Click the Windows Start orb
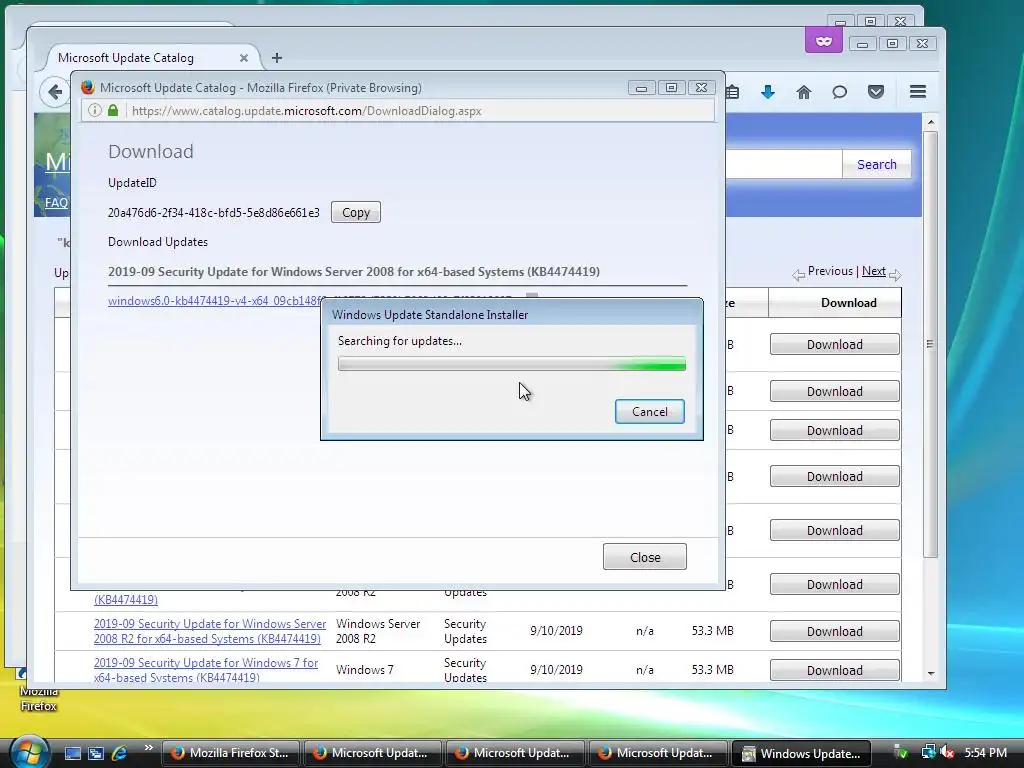The width and height of the screenshot is (1024, 768). (x=29, y=751)
